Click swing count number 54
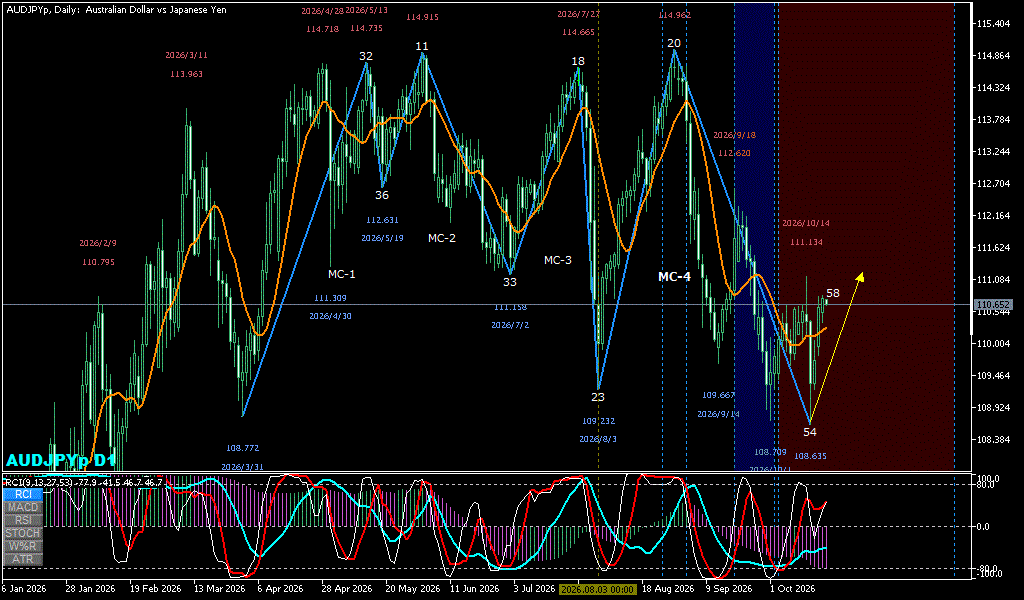 pyautogui.click(x=810, y=432)
